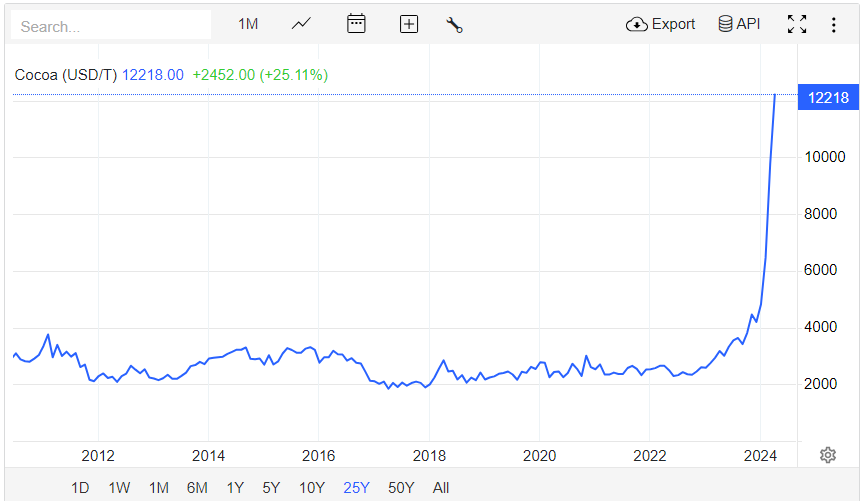The width and height of the screenshot is (861, 501).
Task: Select the 50Y time range
Action: click(401, 488)
